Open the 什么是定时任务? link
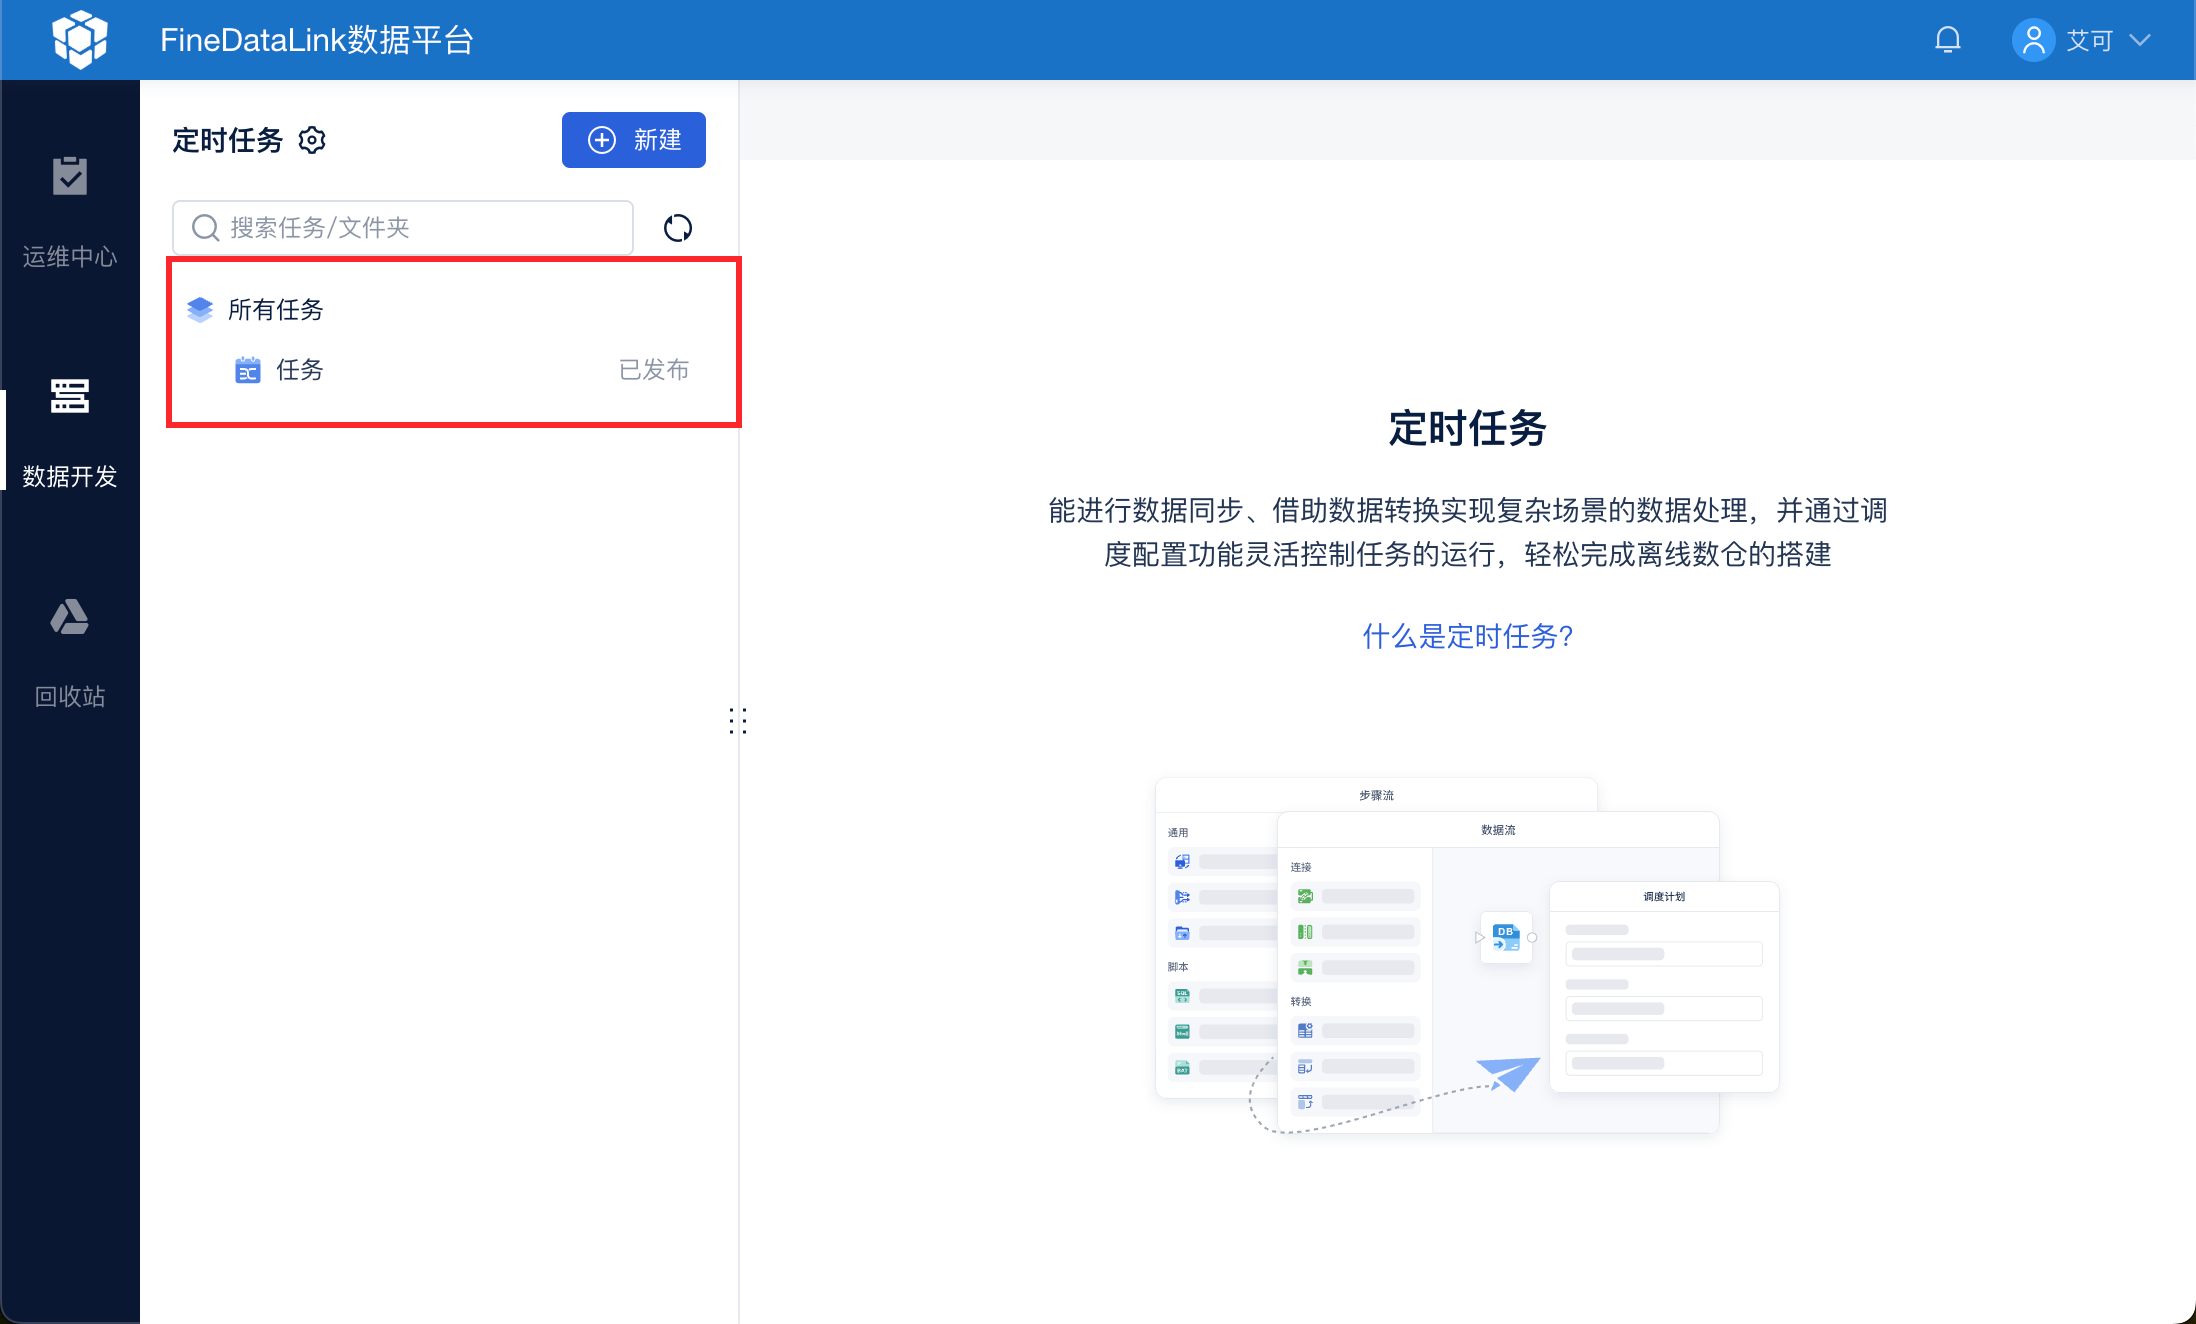2196x1324 pixels. (x=1467, y=636)
